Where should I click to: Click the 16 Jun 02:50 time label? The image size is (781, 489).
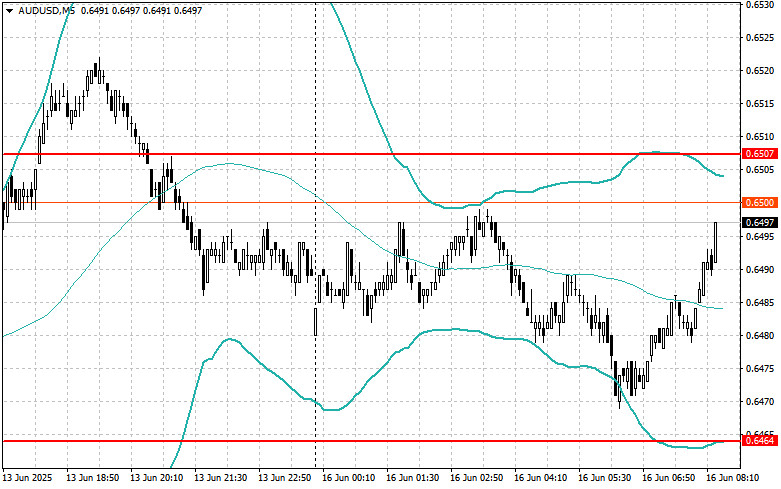click(477, 478)
